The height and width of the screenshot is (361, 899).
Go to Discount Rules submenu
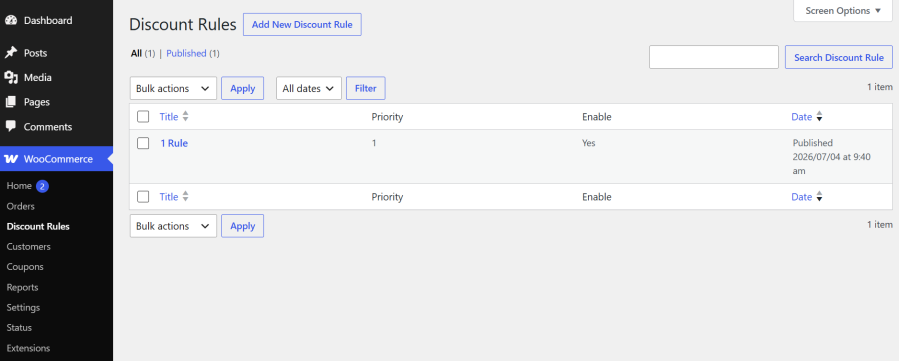38,226
